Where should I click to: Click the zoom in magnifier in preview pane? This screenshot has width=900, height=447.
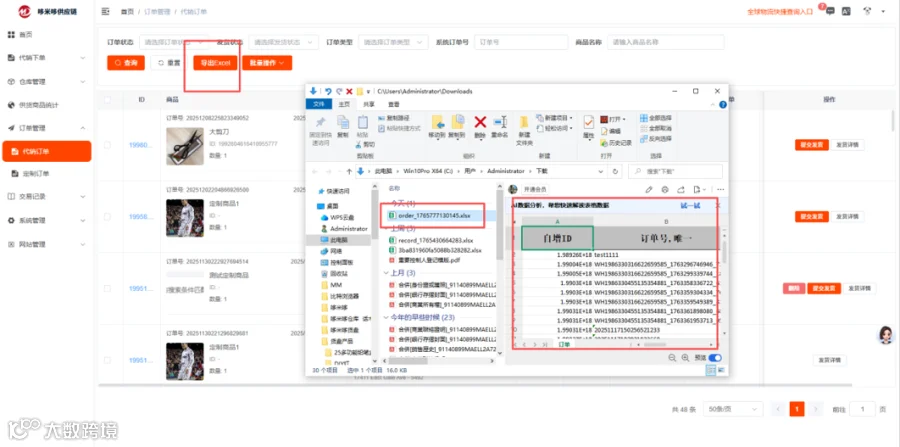(x=685, y=357)
